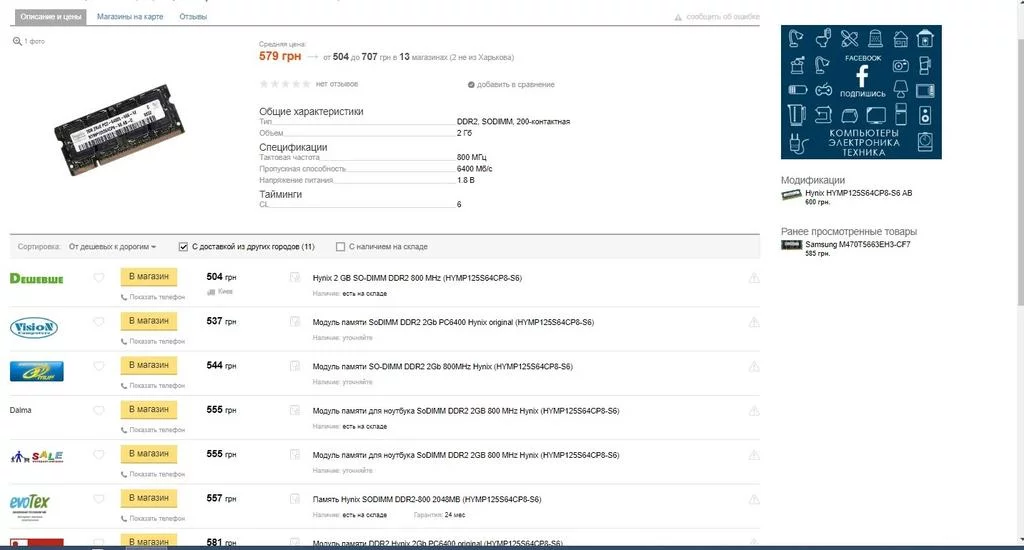Show phone for the SALE store offer
The height and width of the screenshot is (550, 1024).
coord(153,474)
